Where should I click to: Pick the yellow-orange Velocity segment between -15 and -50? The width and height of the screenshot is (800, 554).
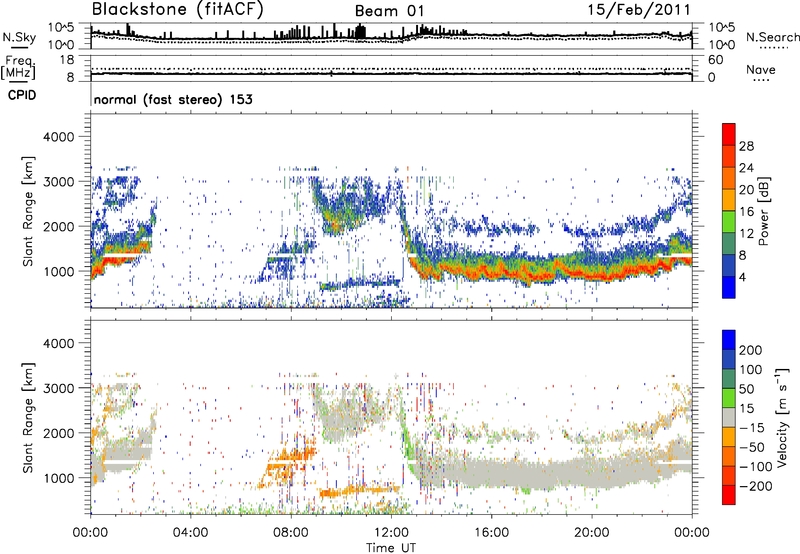(729, 437)
